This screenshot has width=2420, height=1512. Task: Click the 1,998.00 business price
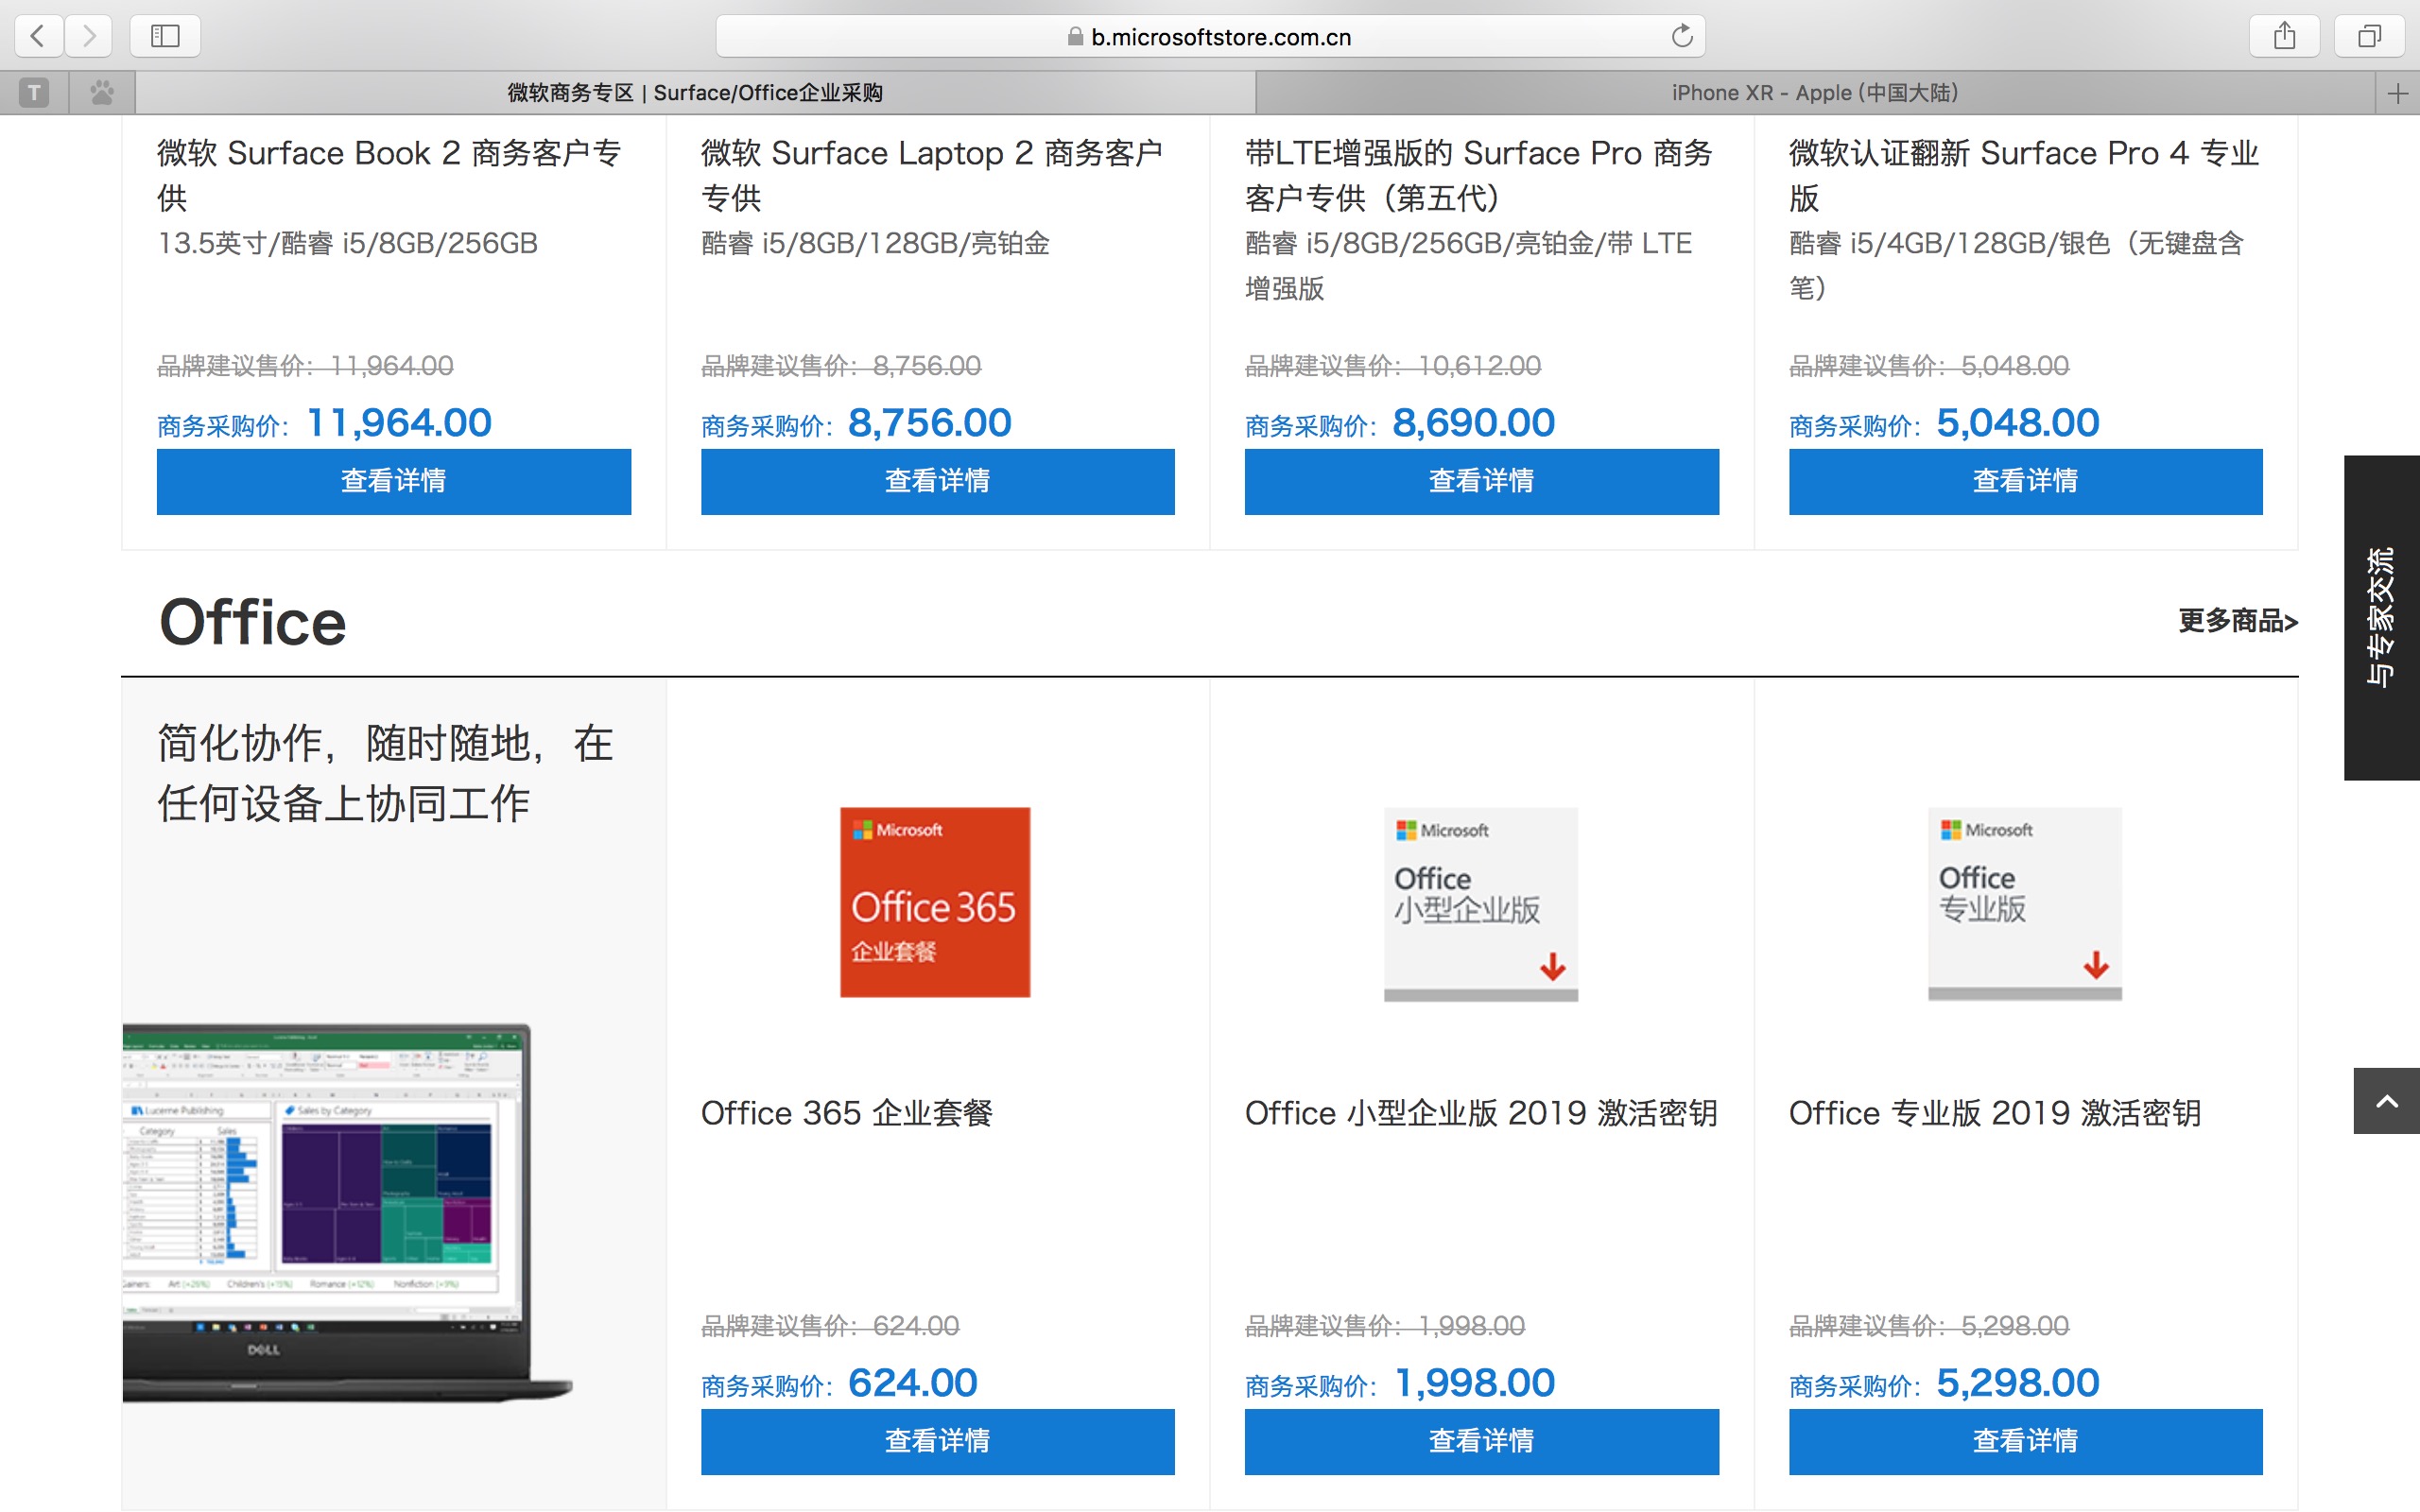[x=1475, y=1383]
